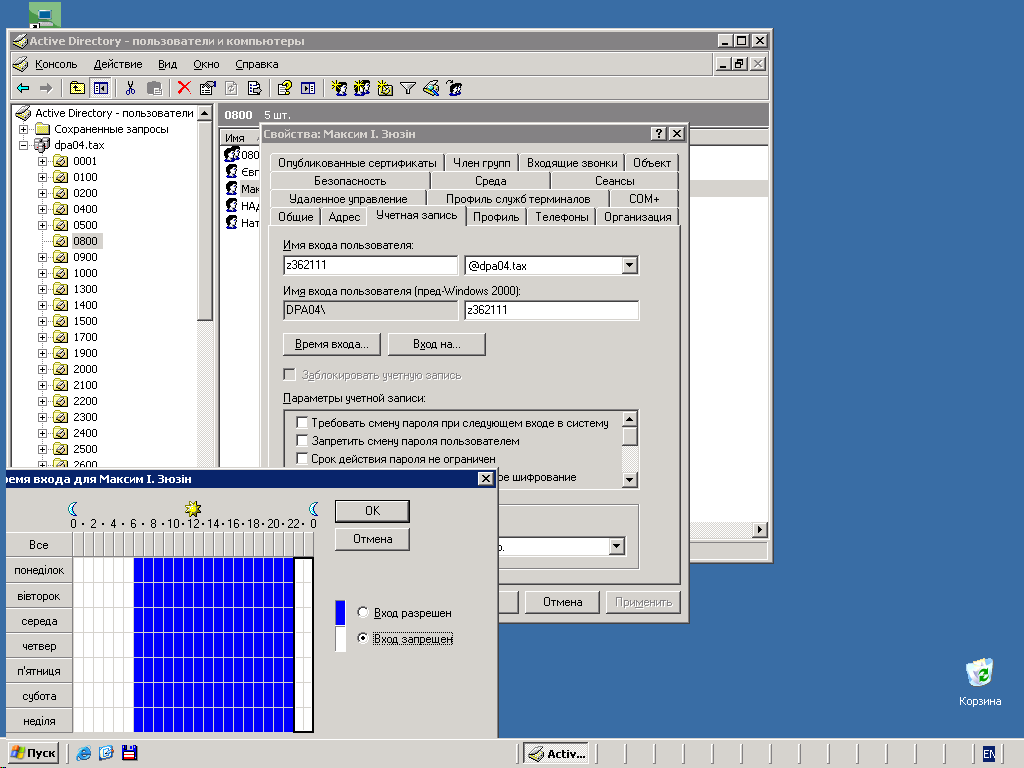The width and height of the screenshot is (1024, 768).
Task: Check 'Требовать смену пароля при следующем входе'
Action: pyautogui.click(x=302, y=423)
